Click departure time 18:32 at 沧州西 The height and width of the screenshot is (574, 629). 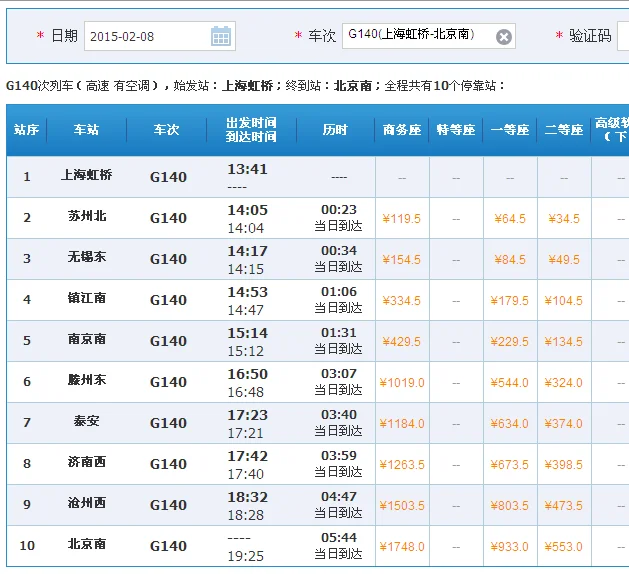(248, 497)
